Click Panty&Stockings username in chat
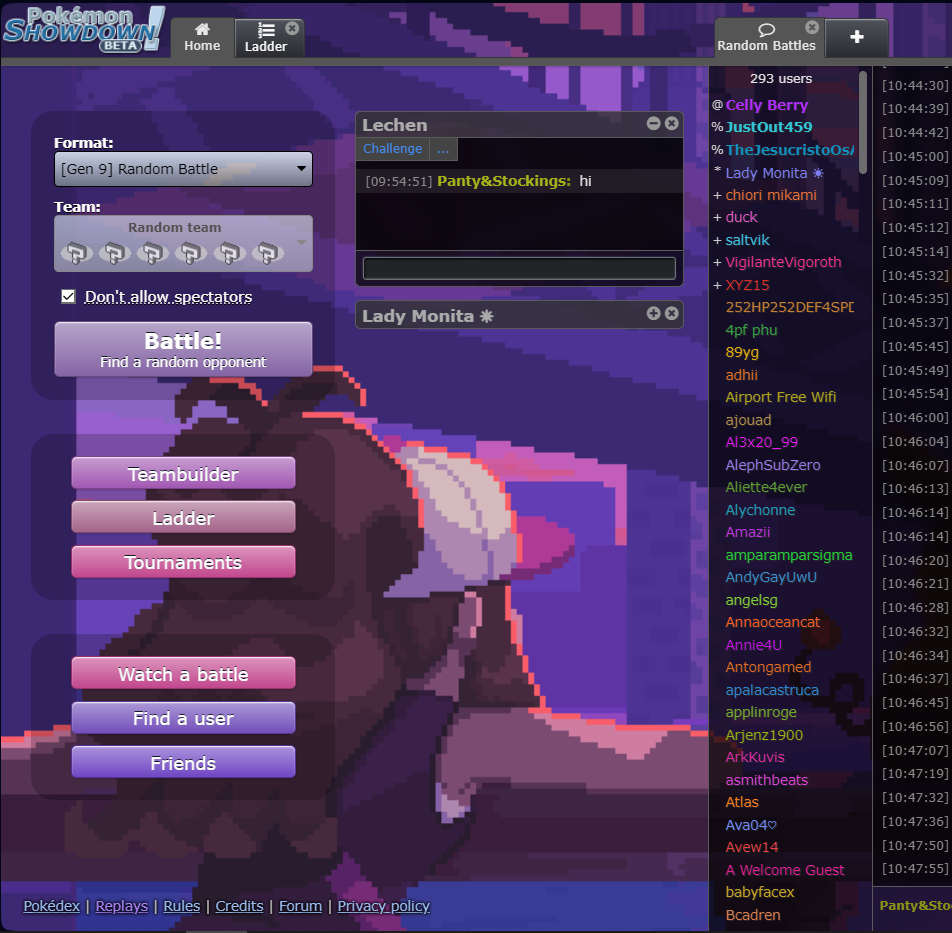The width and height of the screenshot is (952, 933). point(504,181)
